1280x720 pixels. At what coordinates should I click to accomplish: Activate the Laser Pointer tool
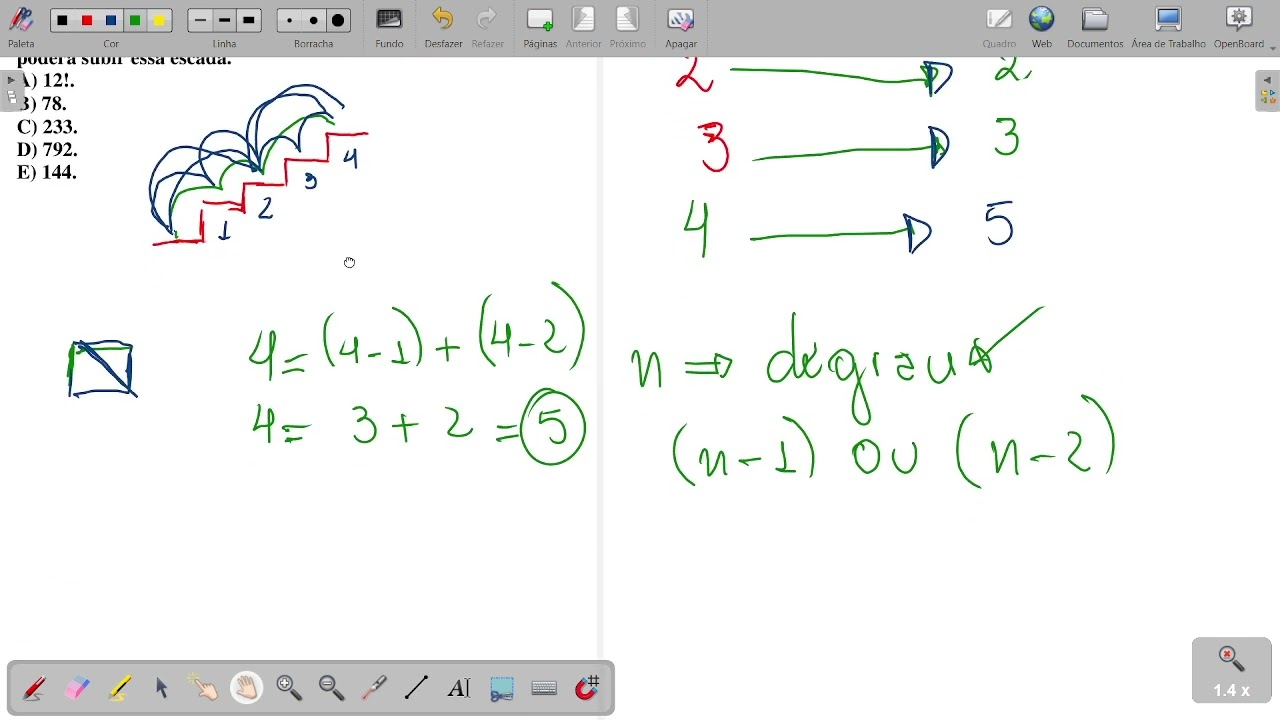pos(374,688)
